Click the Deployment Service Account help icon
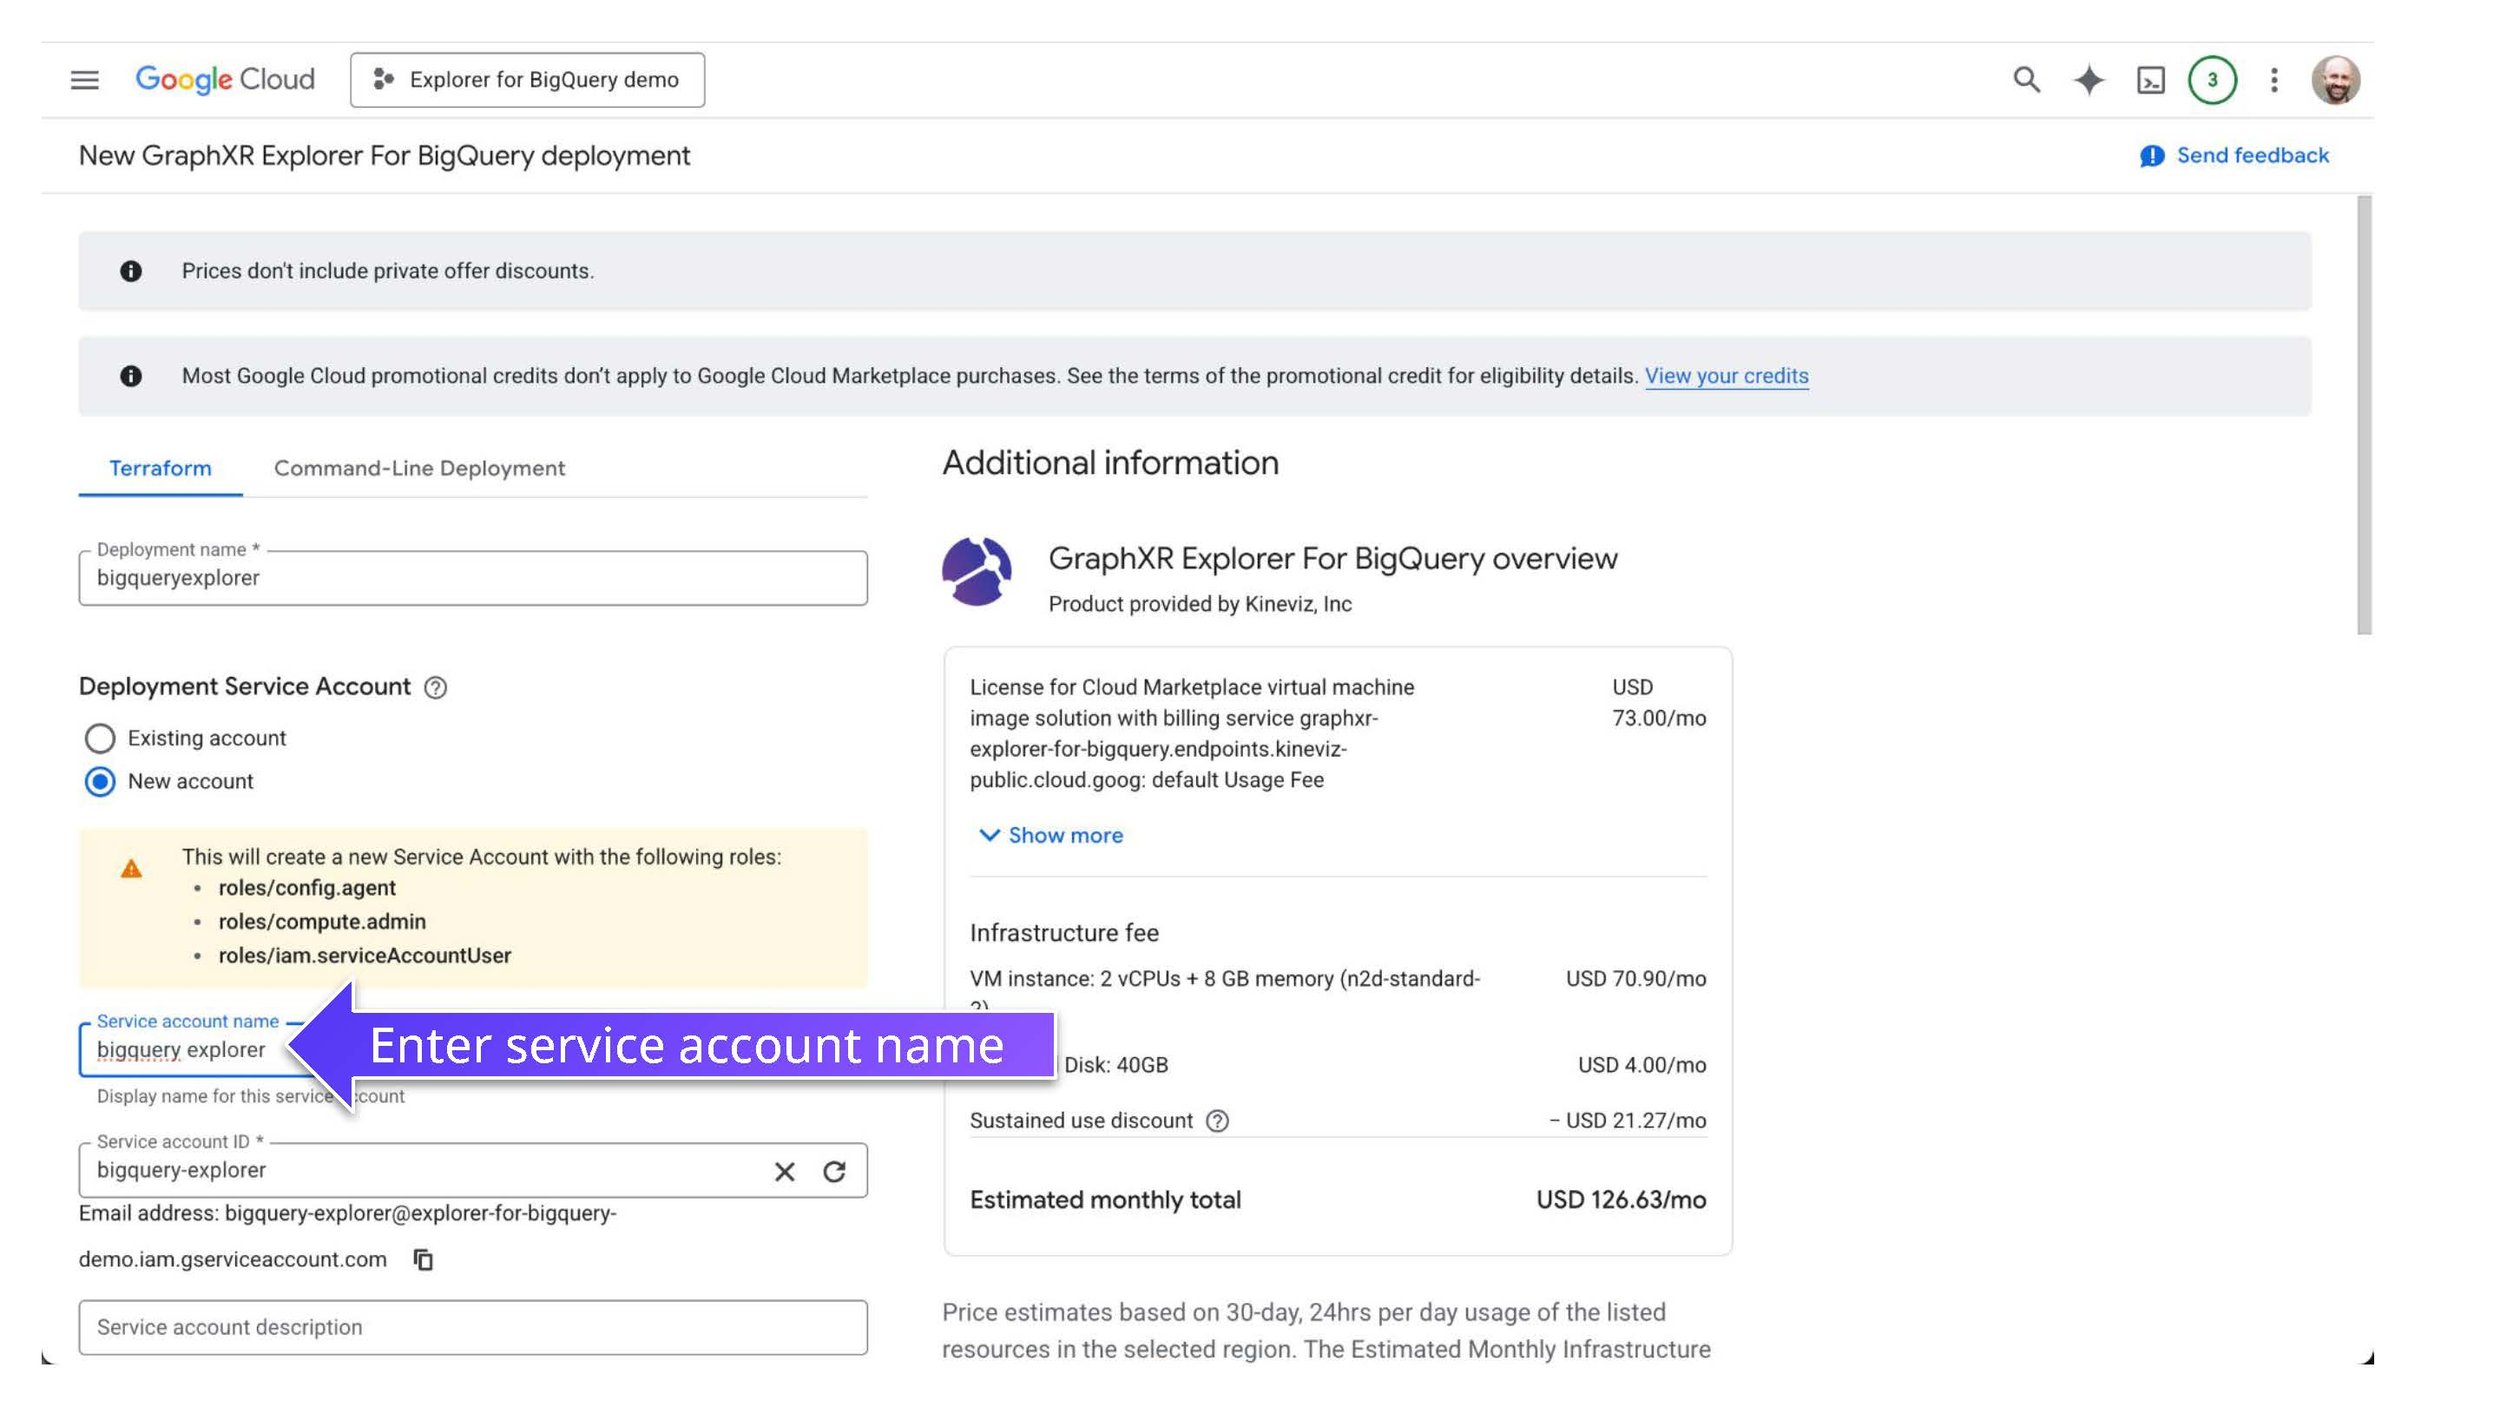Viewport: 2500px width, 1406px height. tap(435, 687)
